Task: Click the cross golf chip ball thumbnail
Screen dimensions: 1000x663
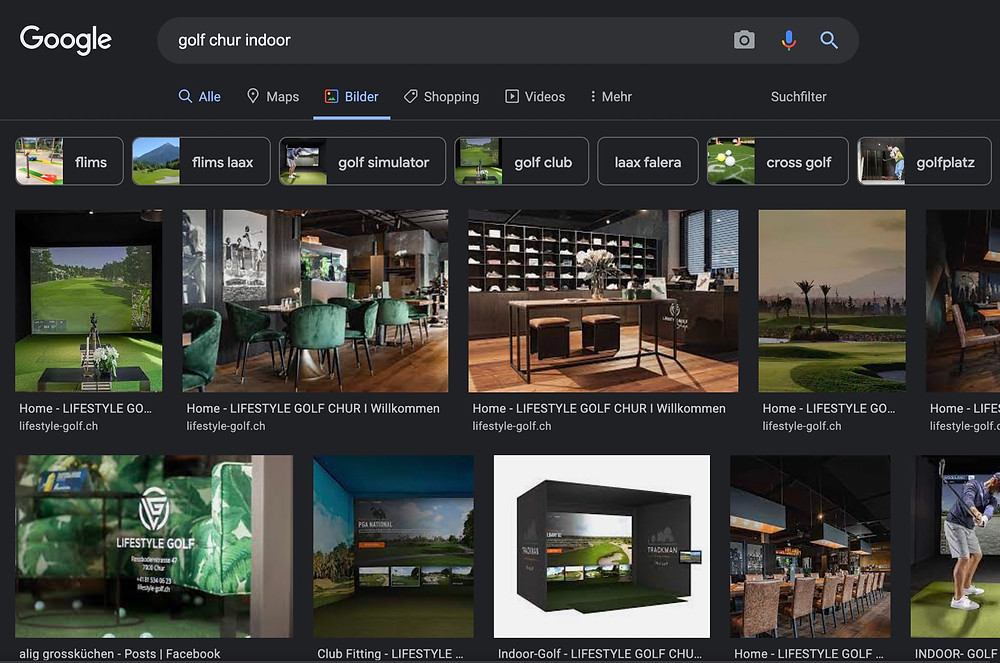Action: (x=731, y=161)
